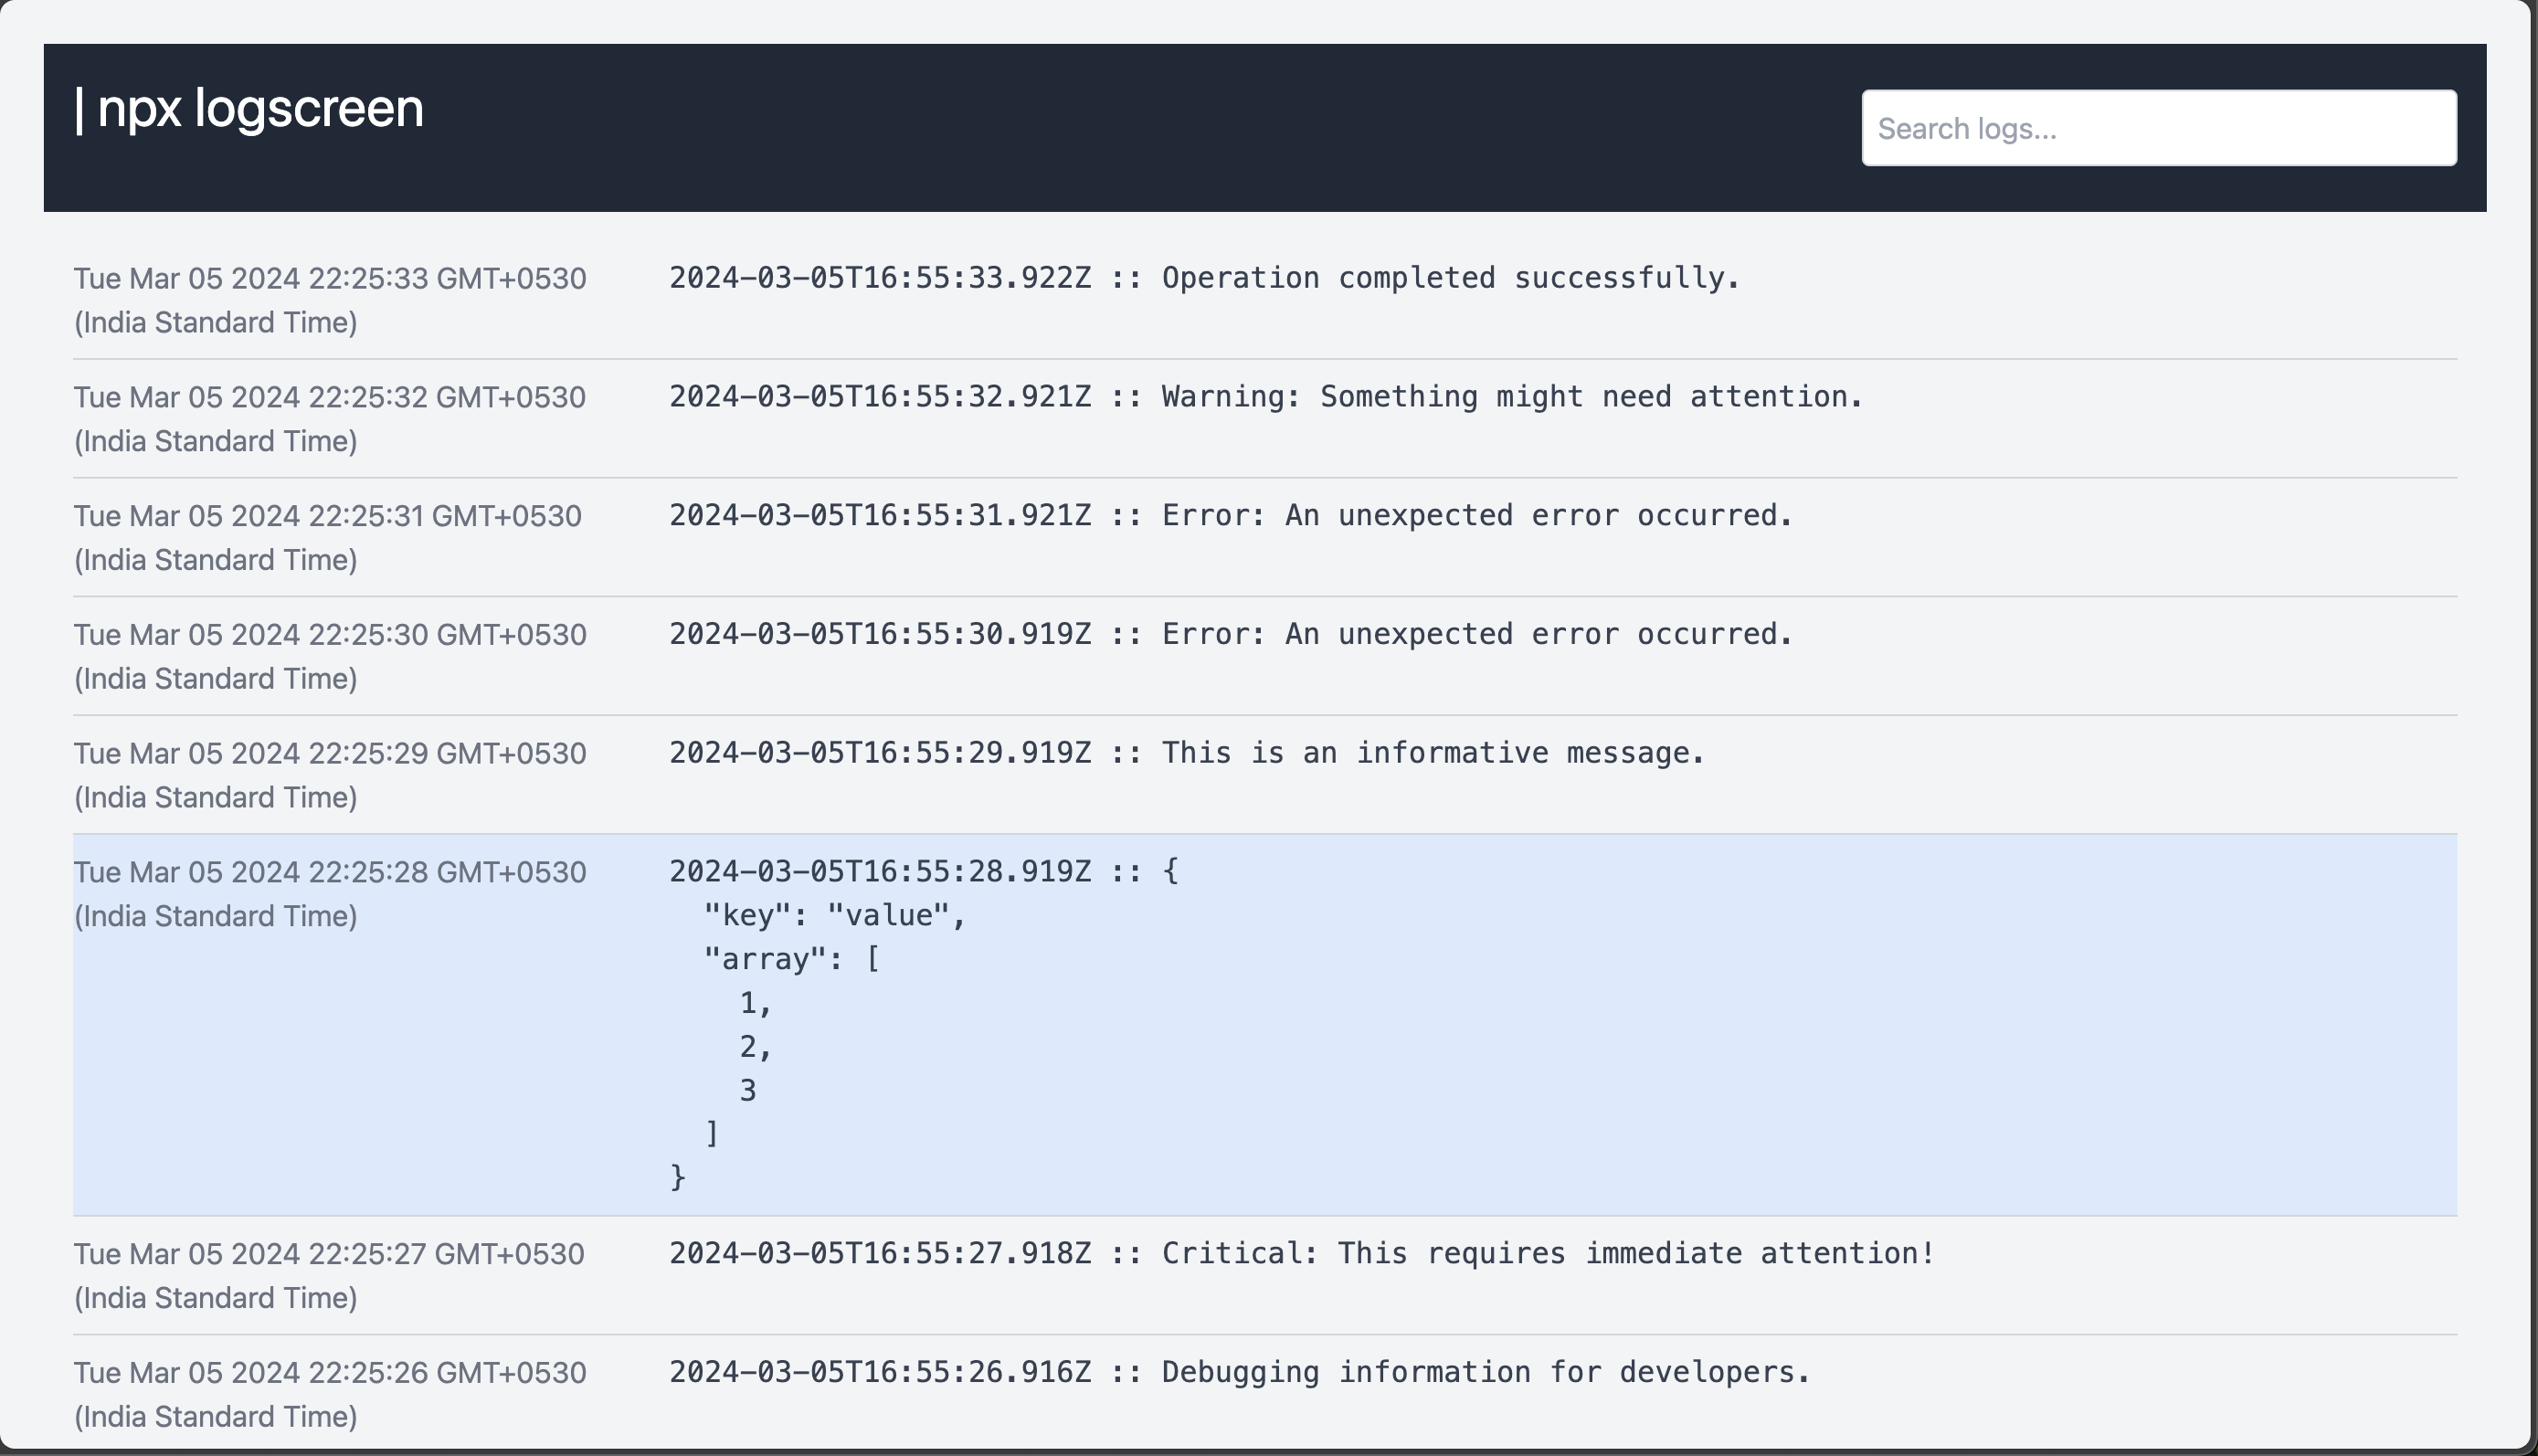
Task: Select the Operation completed successfully log row
Action: pyautogui.click(x=1204, y=278)
